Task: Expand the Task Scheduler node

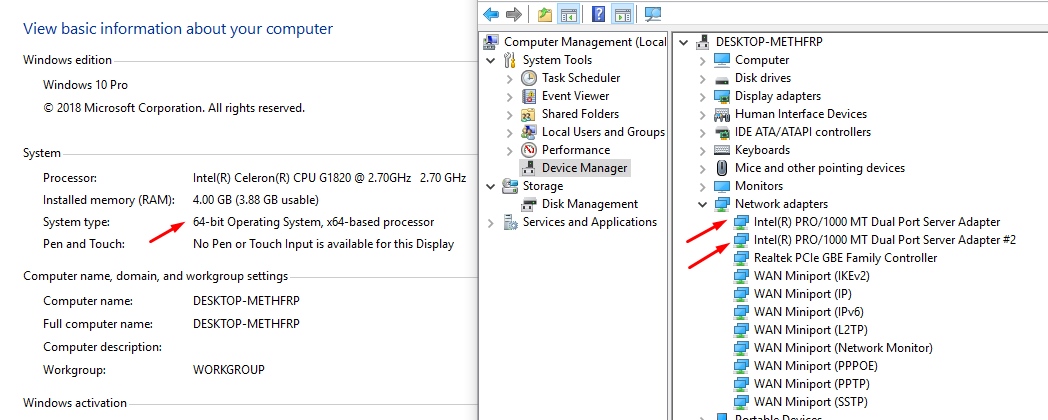Action: pyautogui.click(x=510, y=78)
